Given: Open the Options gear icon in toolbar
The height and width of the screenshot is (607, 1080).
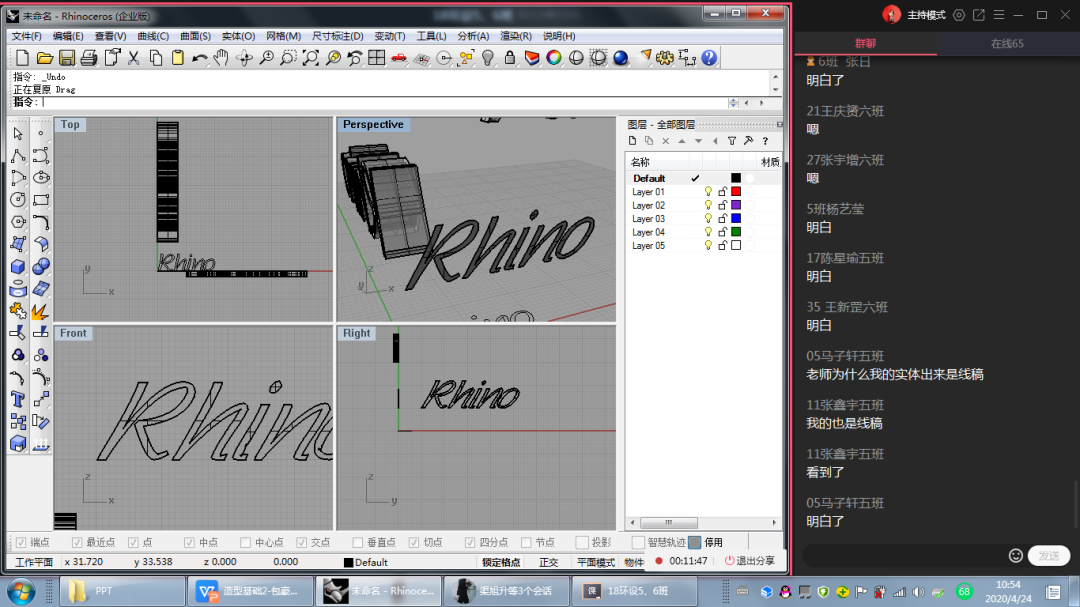Looking at the screenshot, I should (665, 58).
